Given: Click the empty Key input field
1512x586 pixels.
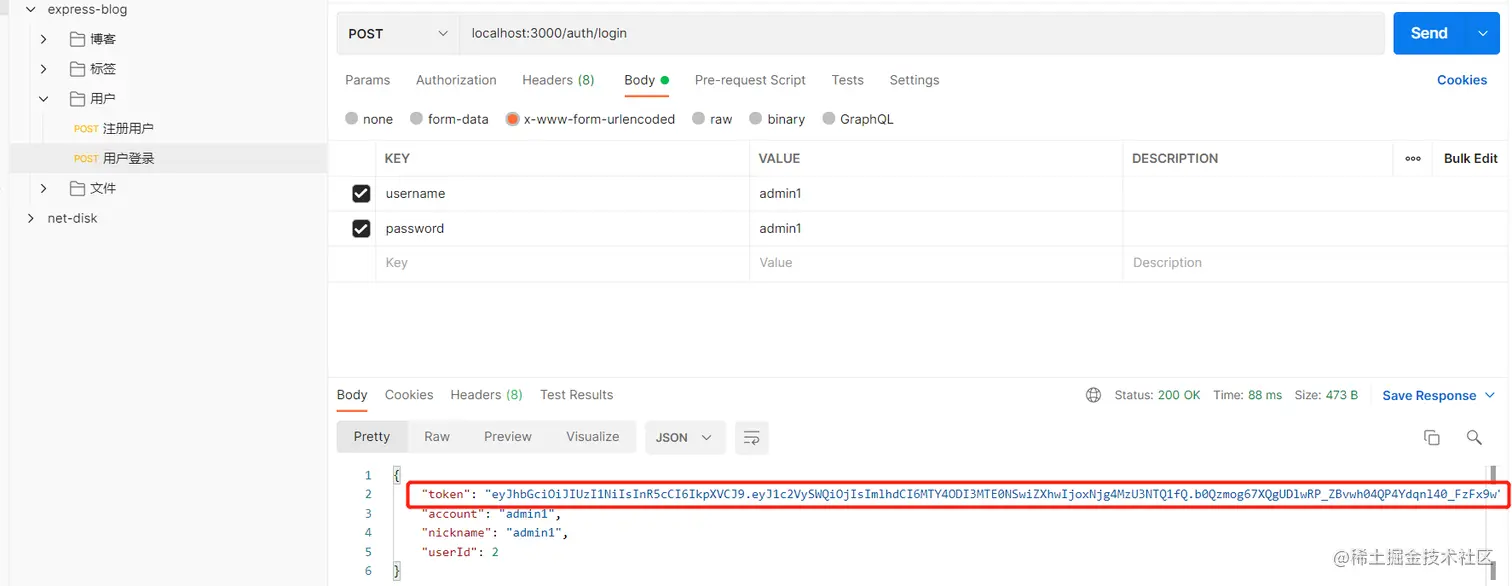Looking at the screenshot, I should click(562, 263).
